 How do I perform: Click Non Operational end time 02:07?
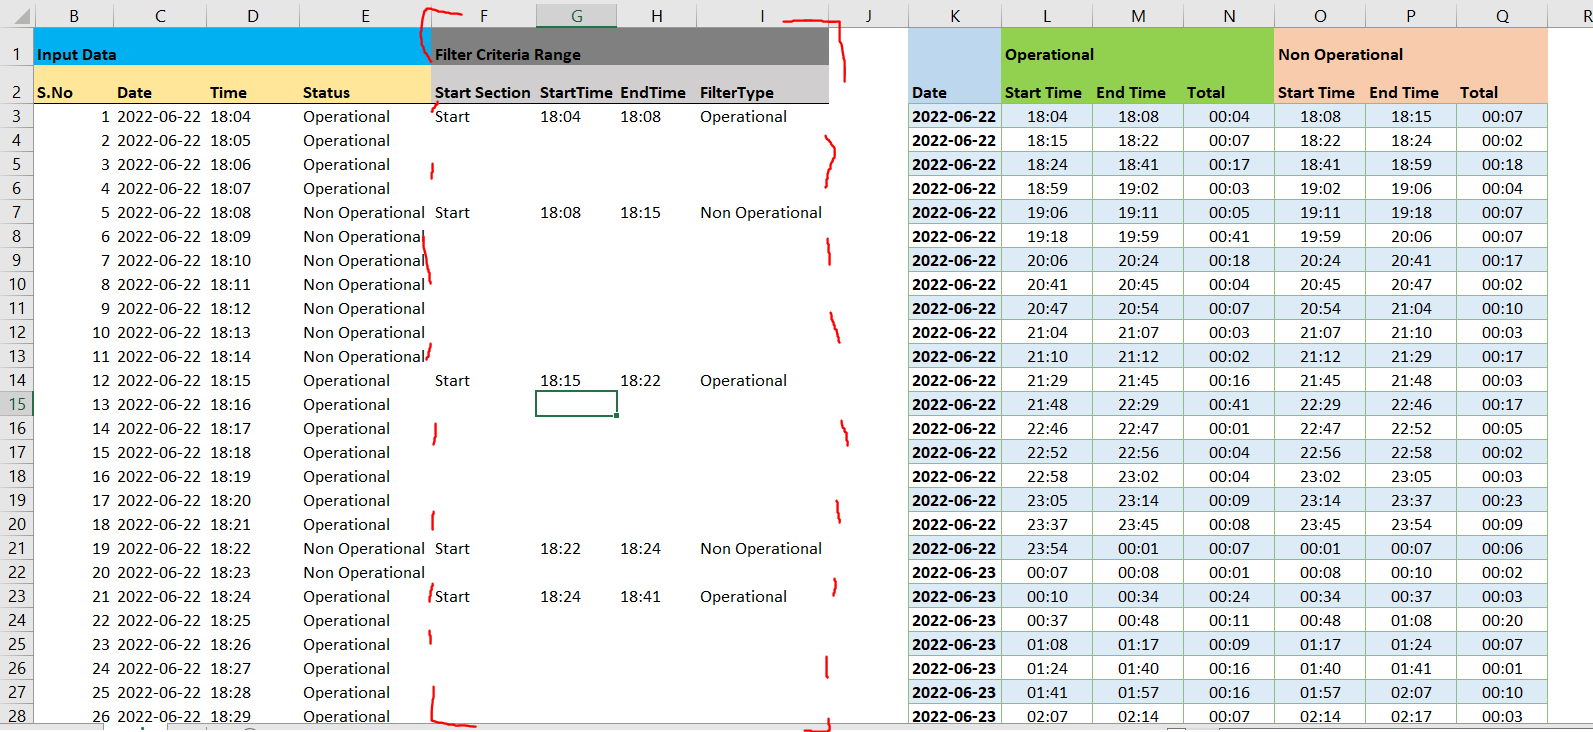tap(1411, 692)
